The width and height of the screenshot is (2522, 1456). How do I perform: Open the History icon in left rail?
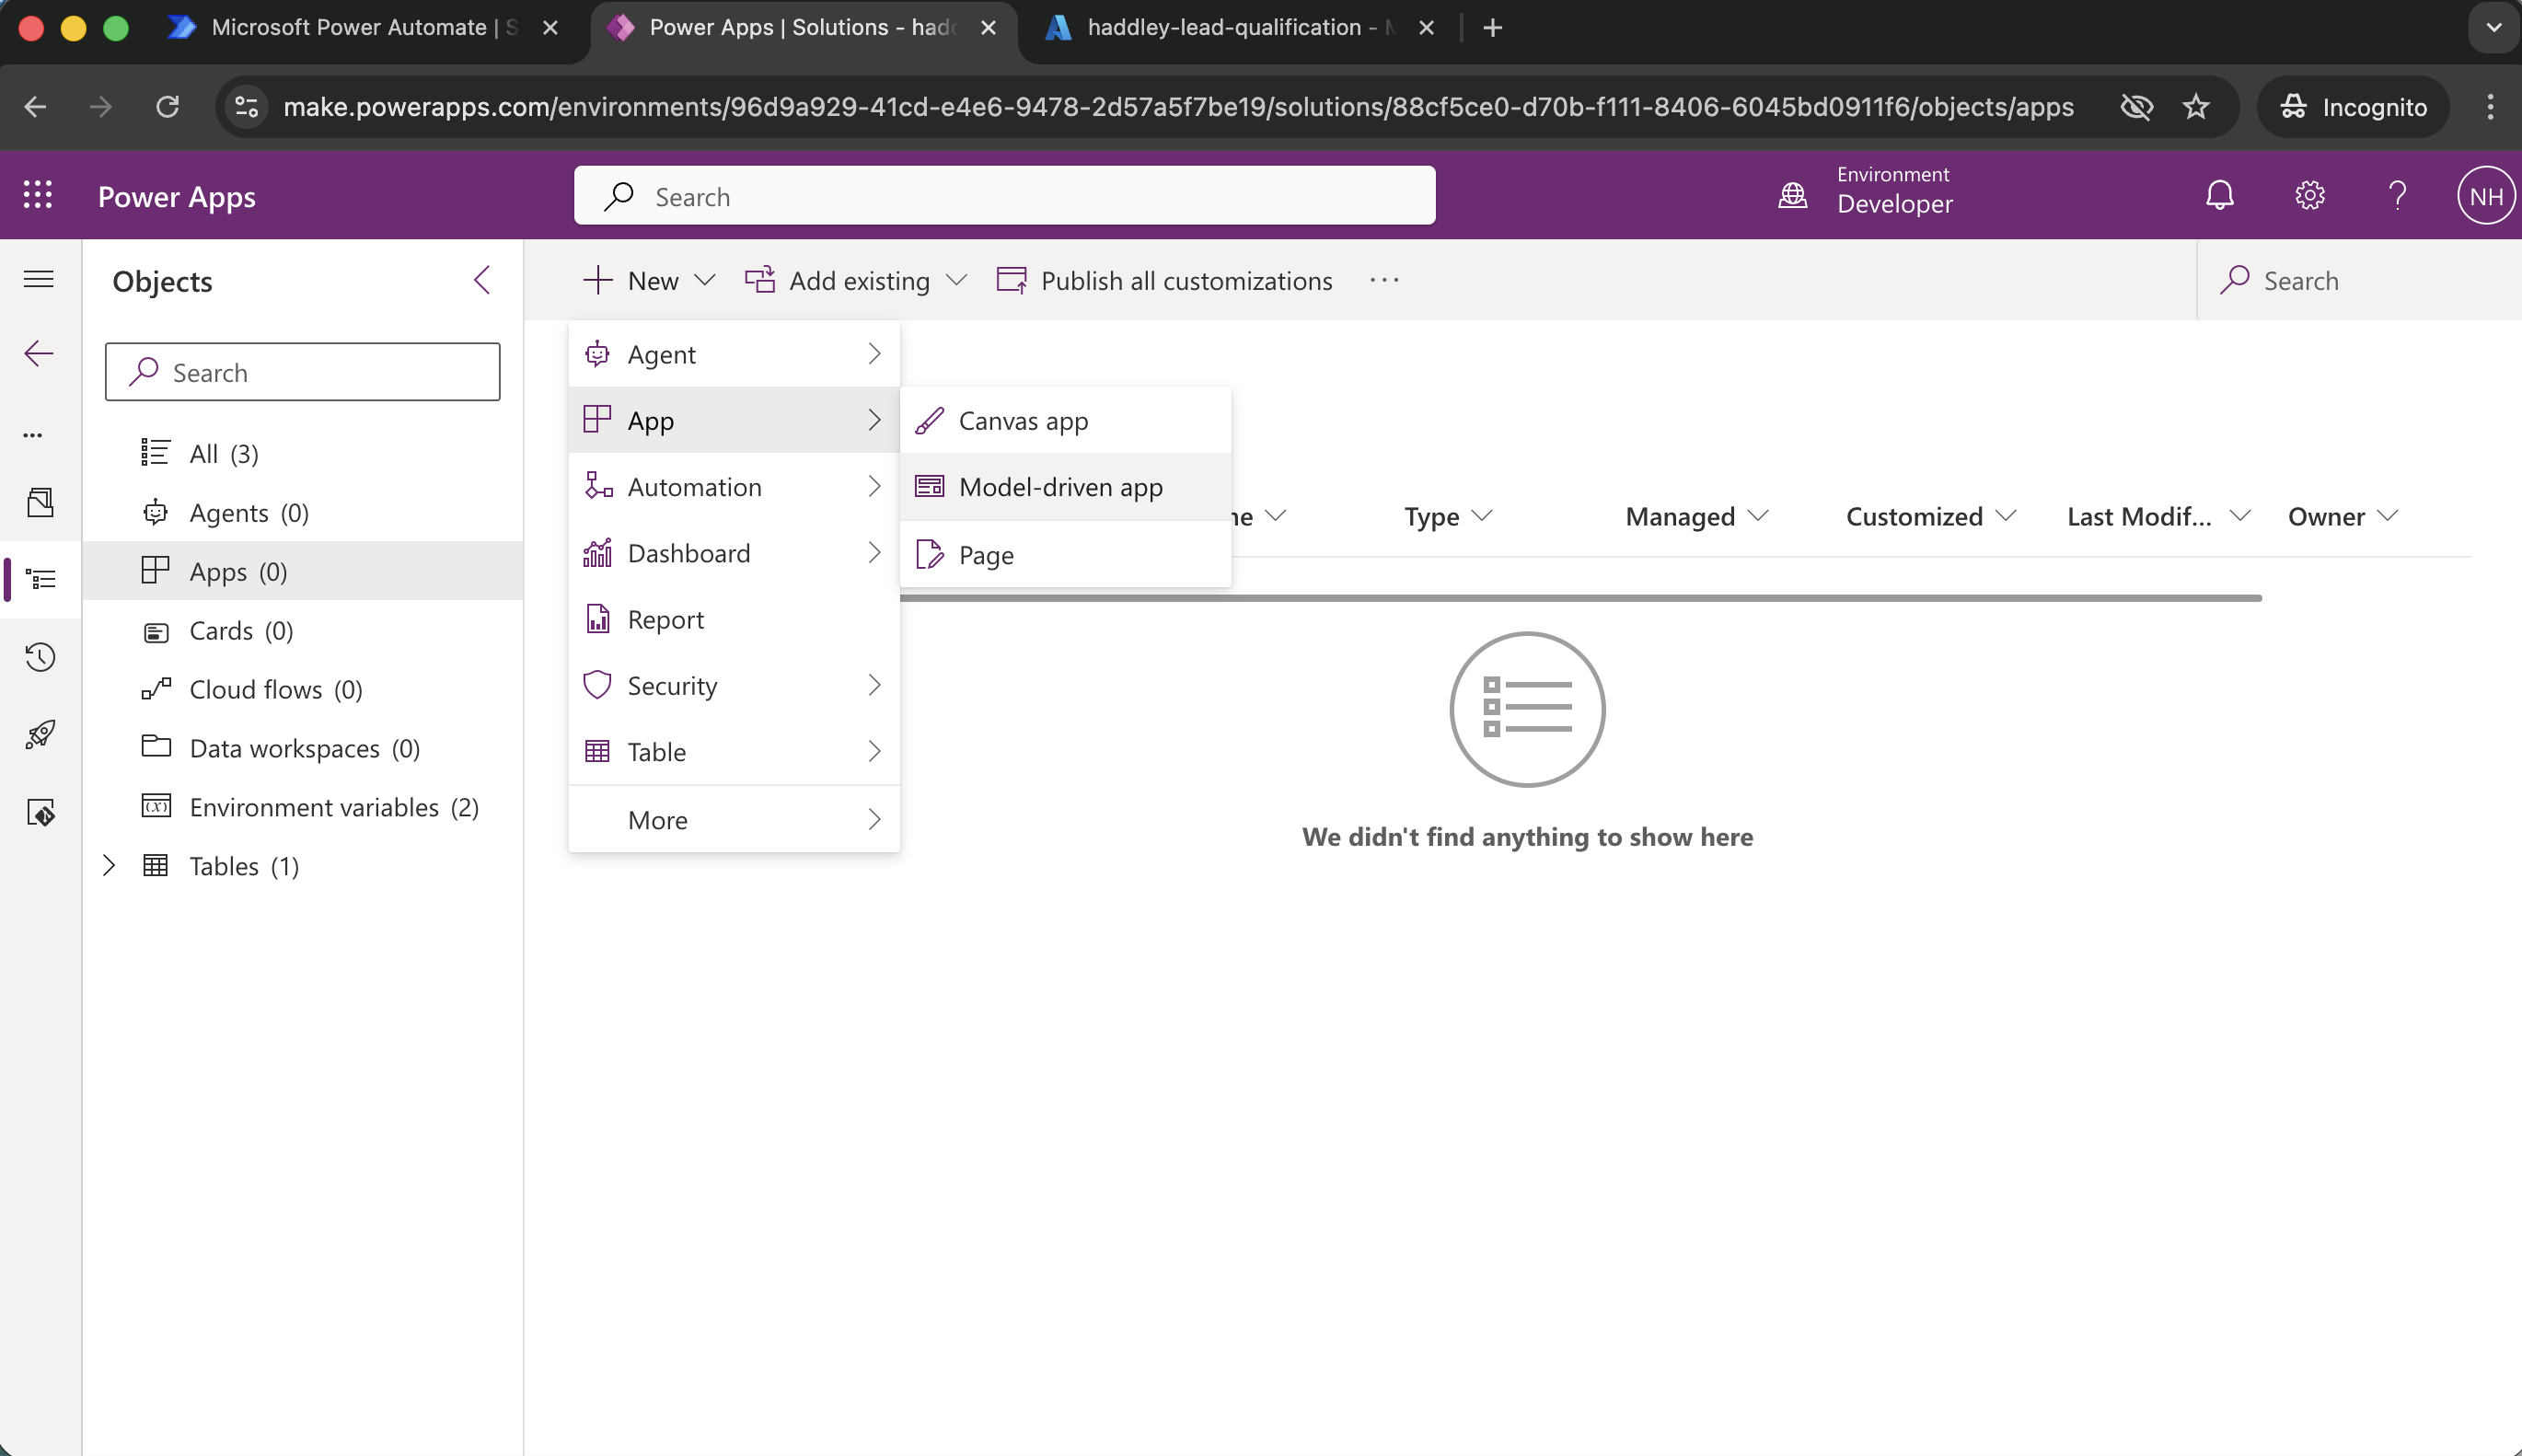[40, 657]
